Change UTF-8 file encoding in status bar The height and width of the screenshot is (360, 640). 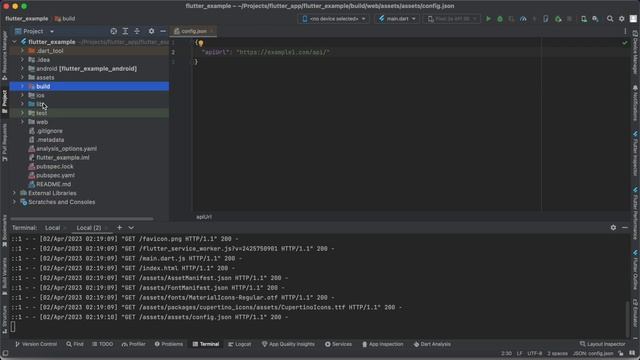coord(534,353)
